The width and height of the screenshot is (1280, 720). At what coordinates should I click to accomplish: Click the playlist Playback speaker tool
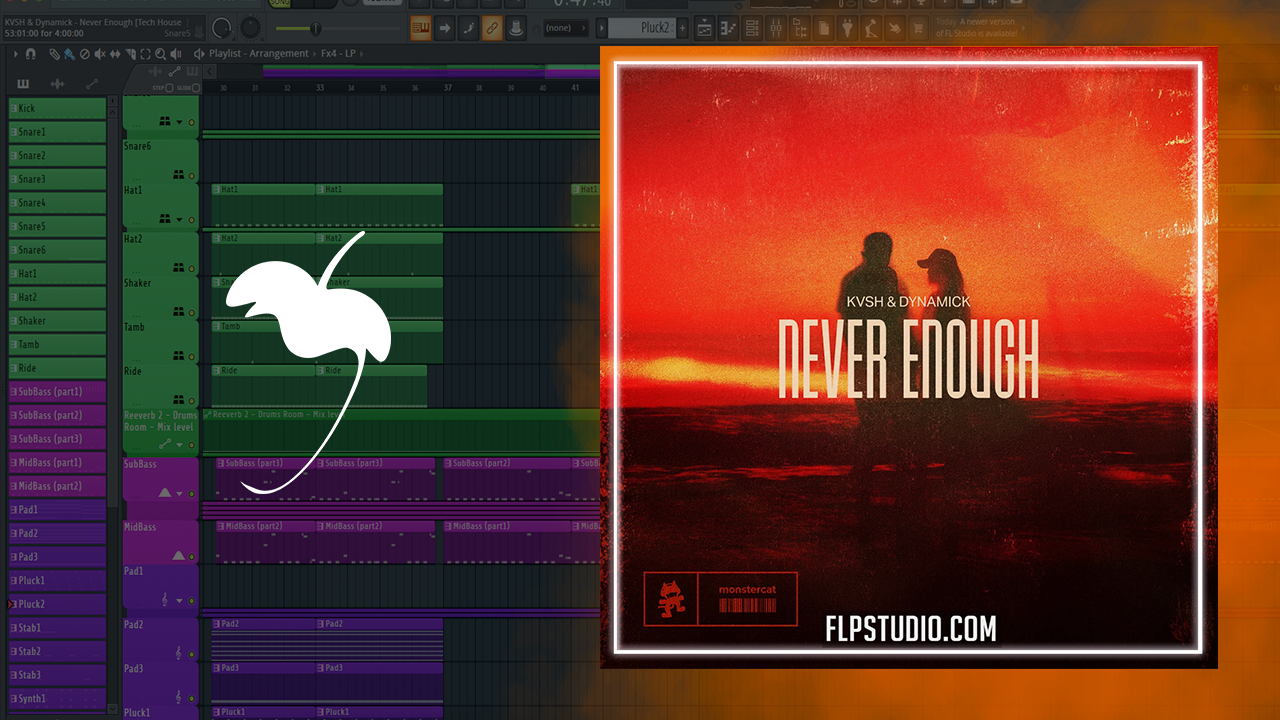176,54
